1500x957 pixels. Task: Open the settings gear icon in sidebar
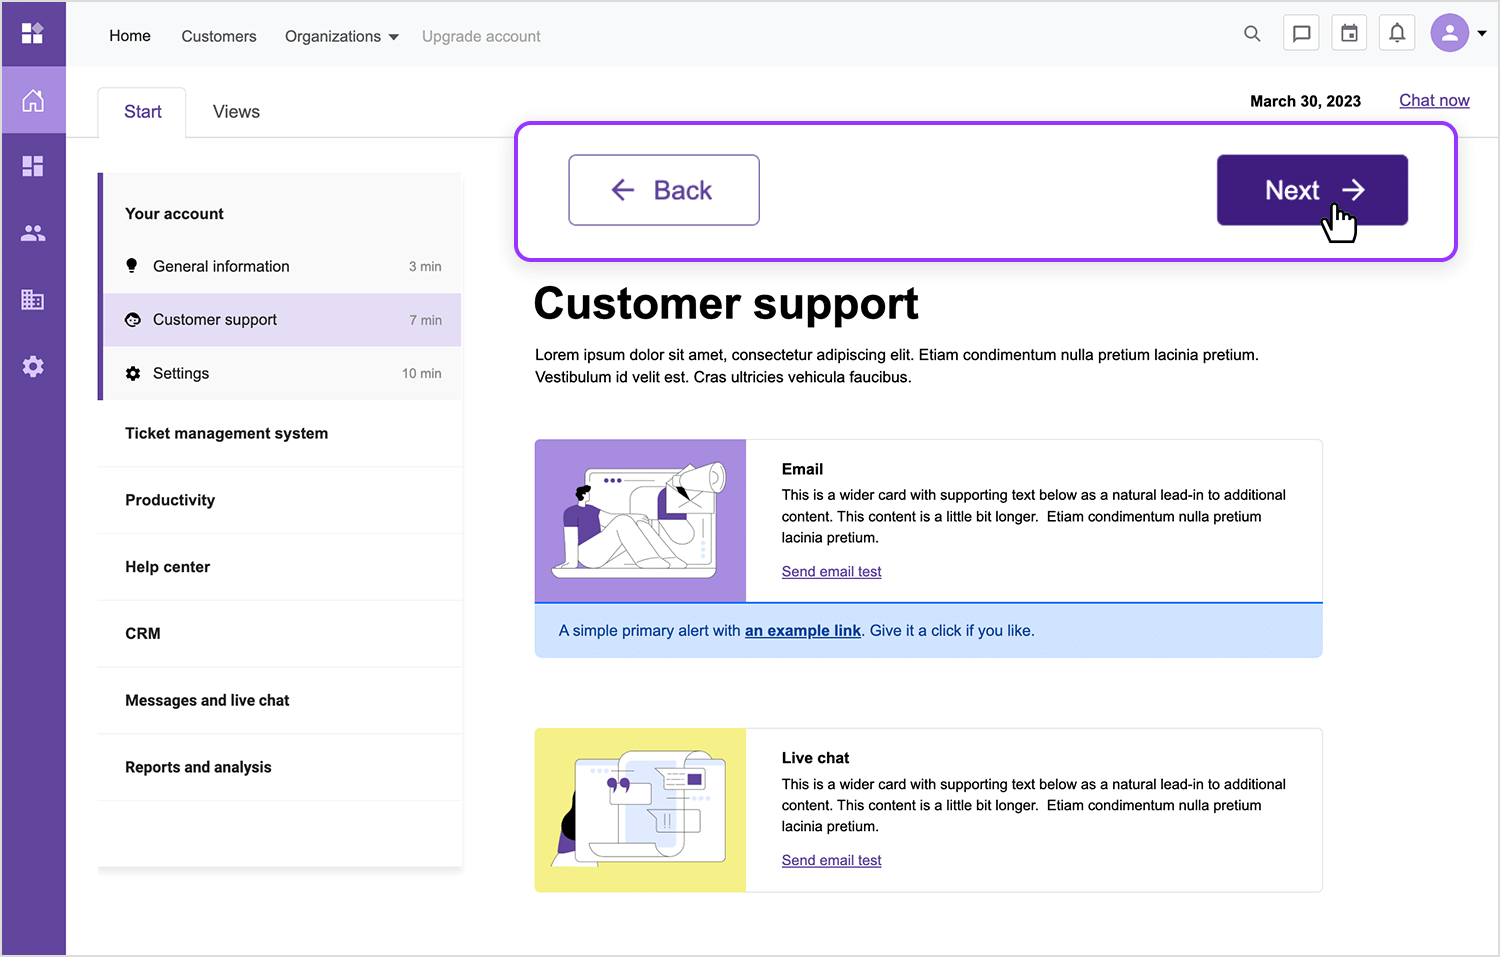click(x=33, y=366)
